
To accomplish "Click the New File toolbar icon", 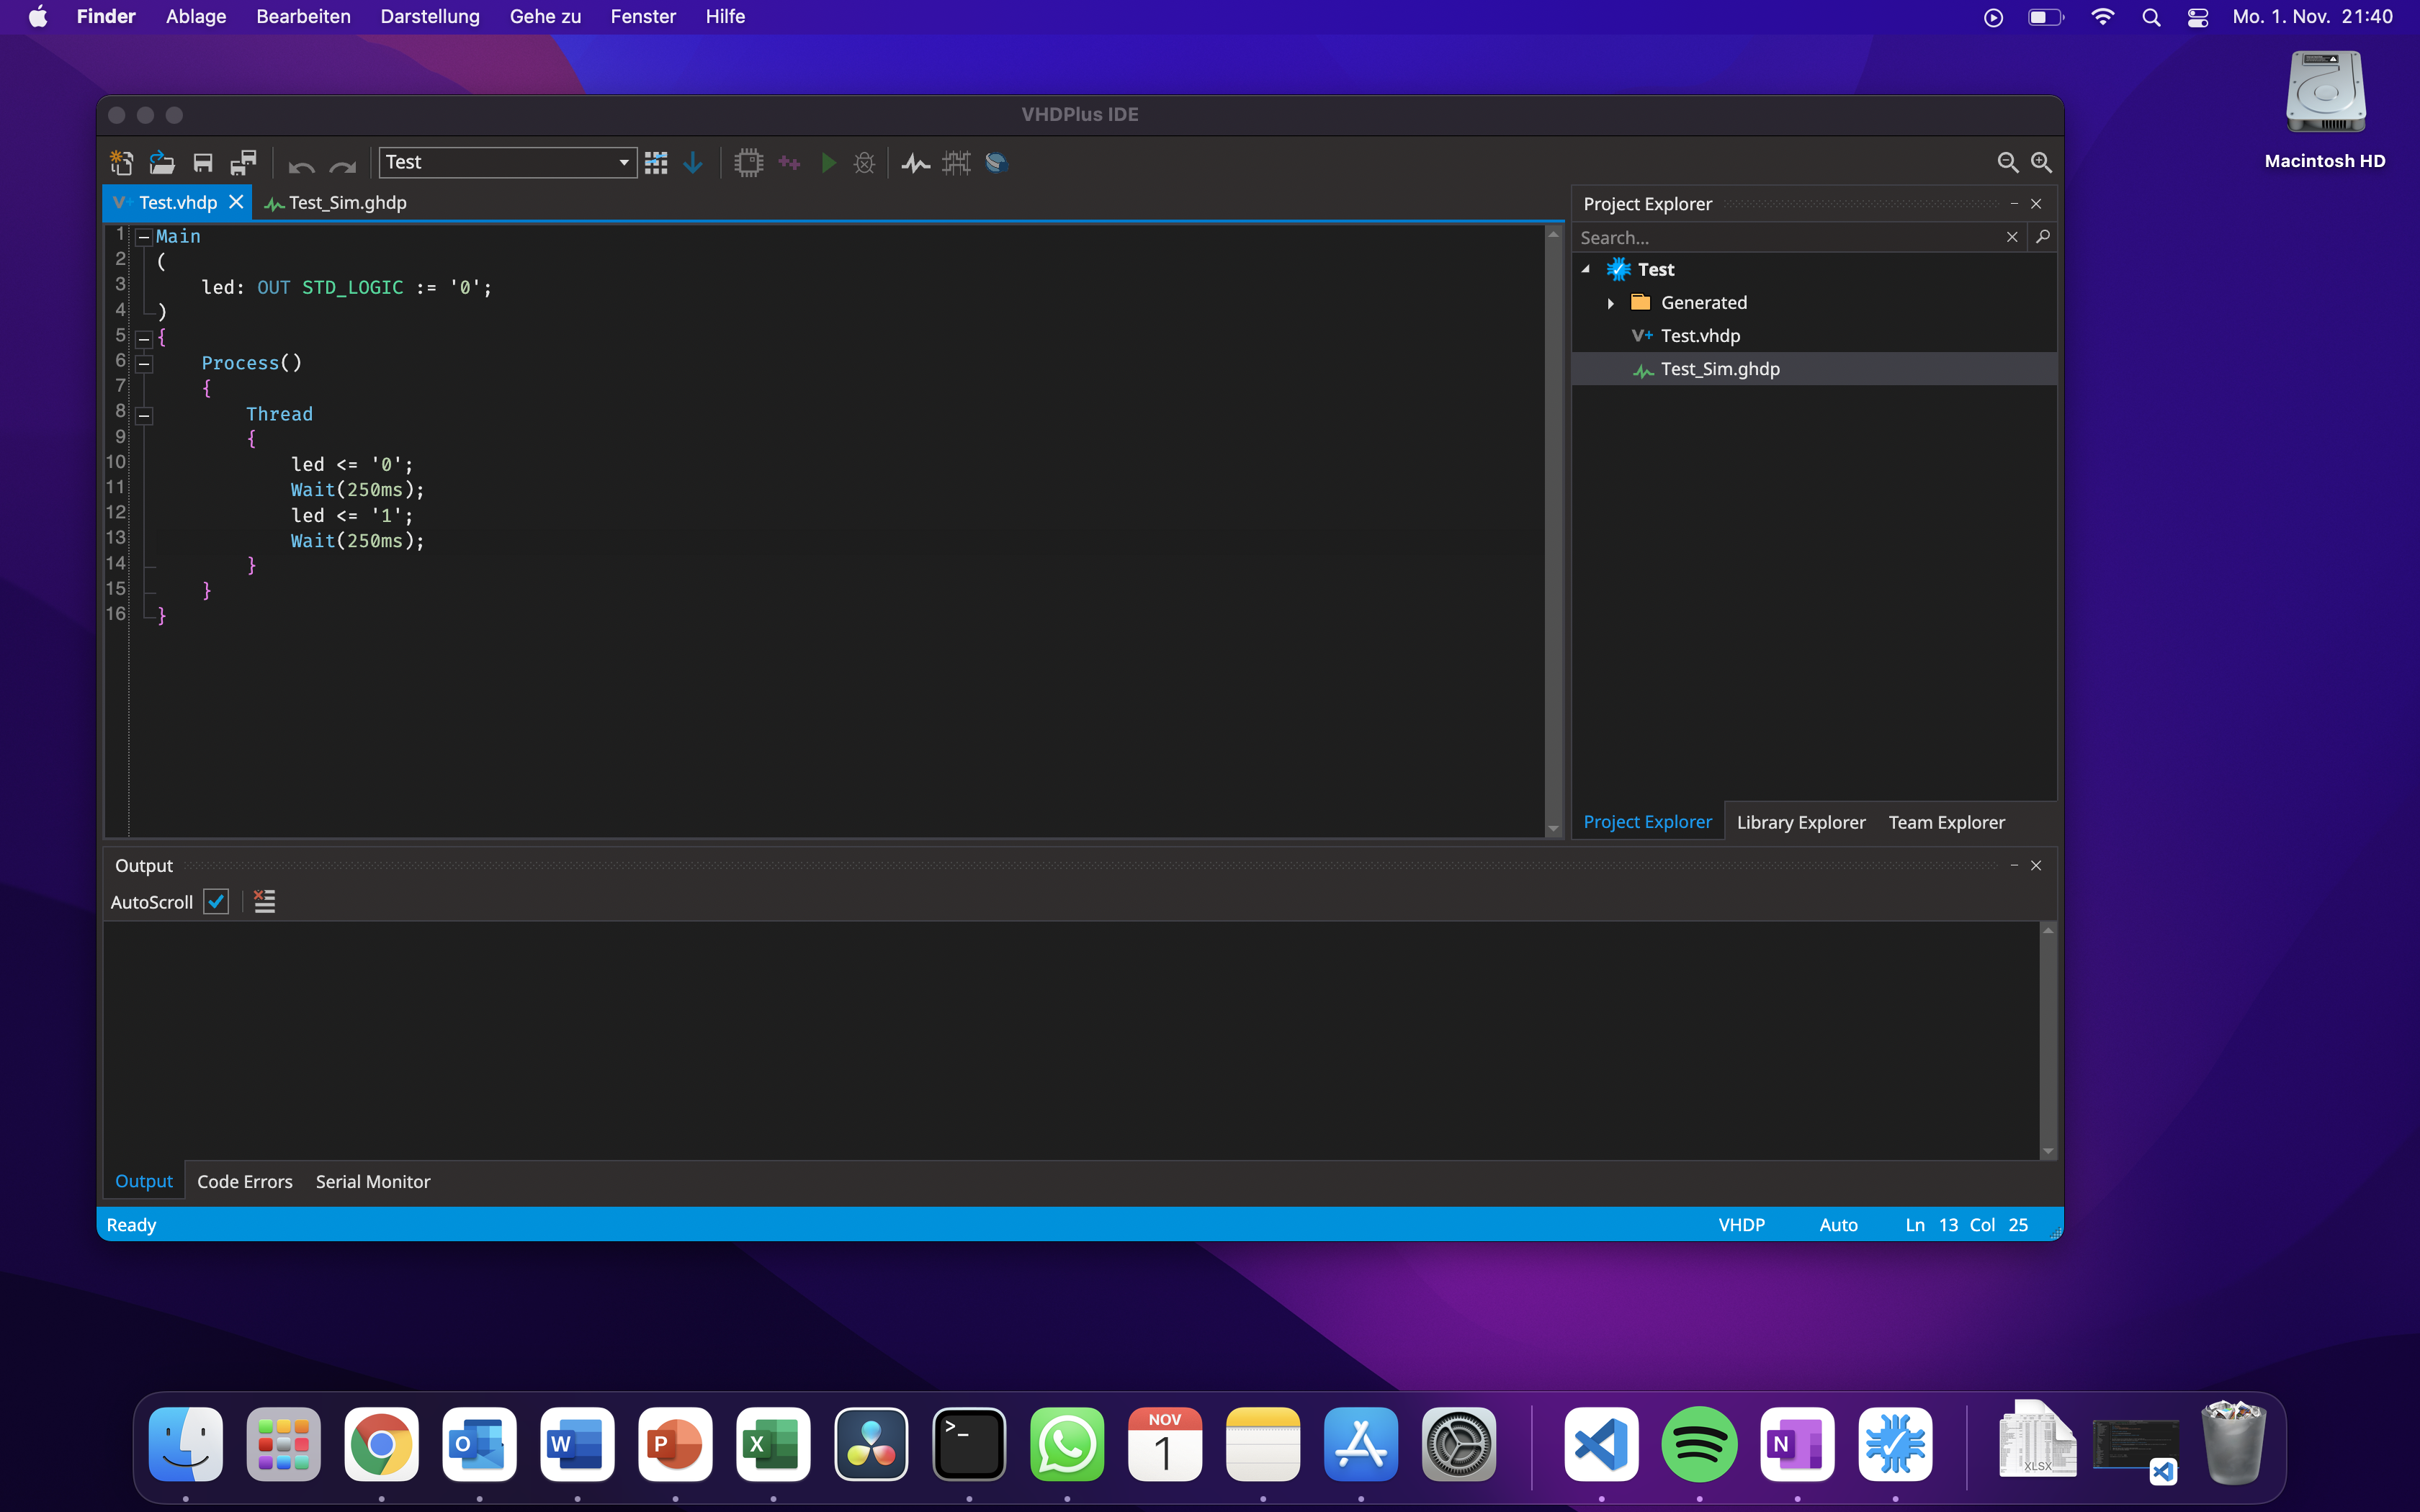I will coord(121,162).
